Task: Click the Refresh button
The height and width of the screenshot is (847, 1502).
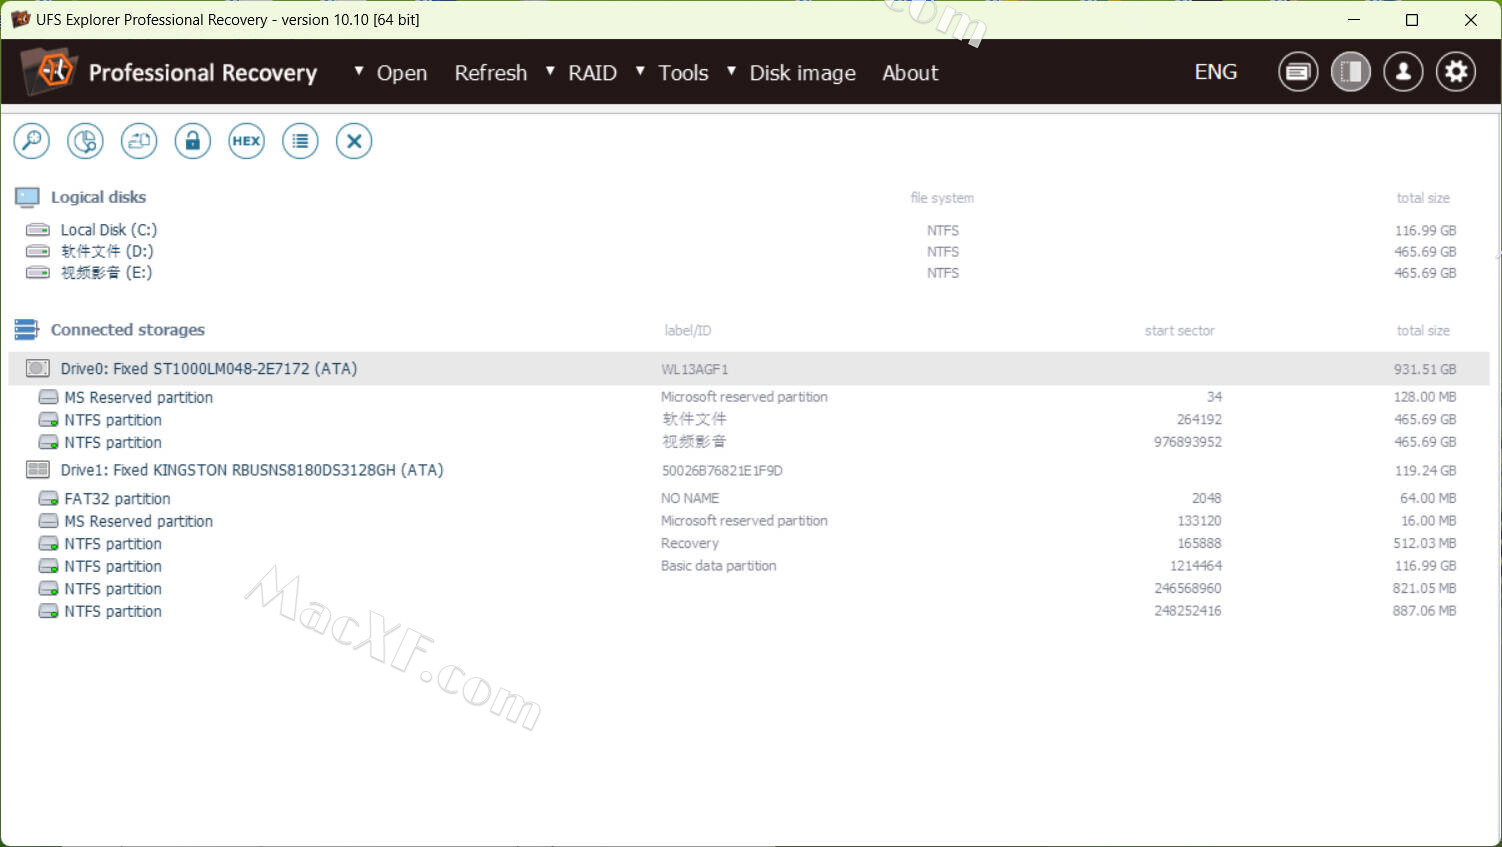Action: [x=490, y=73]
